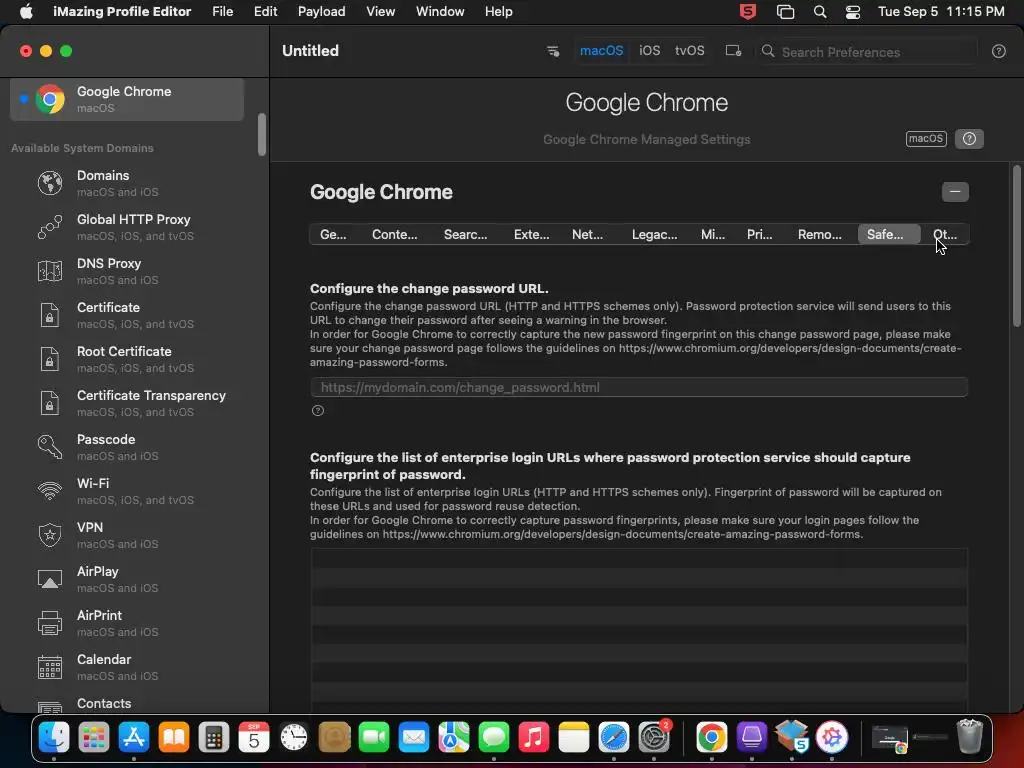Viewport: 1024px width, 768px height.
Task: Open the Music app in the Dock
Action: 534,738
